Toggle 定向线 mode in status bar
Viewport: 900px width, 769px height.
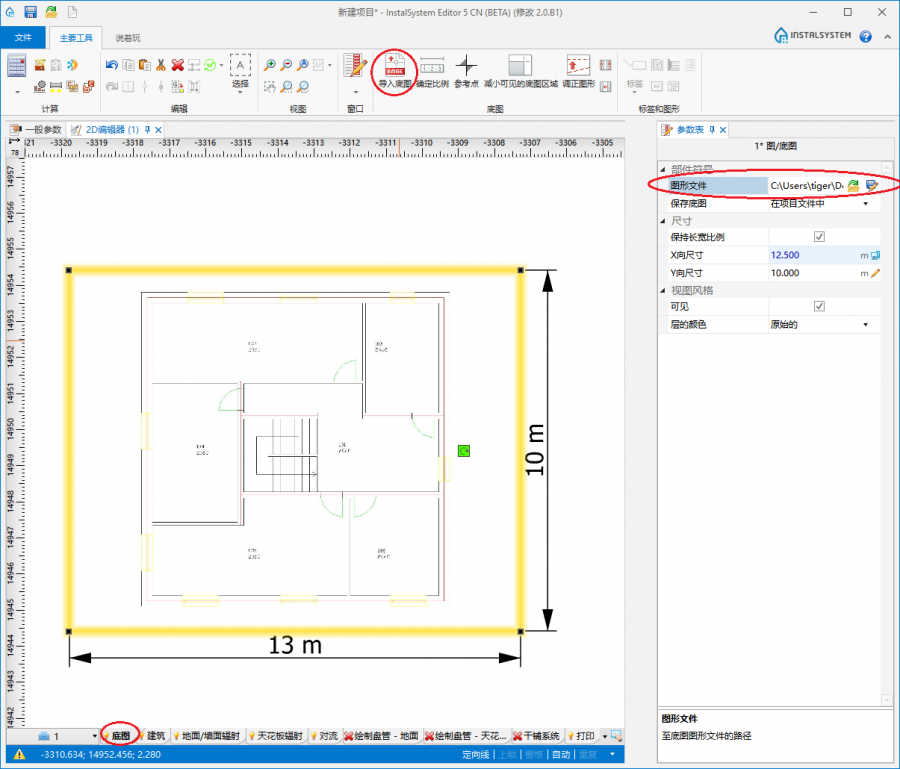(x=476, y=754)
